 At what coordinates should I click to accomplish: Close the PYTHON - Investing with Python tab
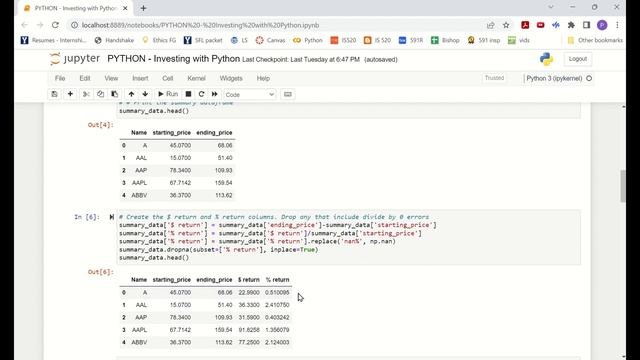tap(125, 8)
